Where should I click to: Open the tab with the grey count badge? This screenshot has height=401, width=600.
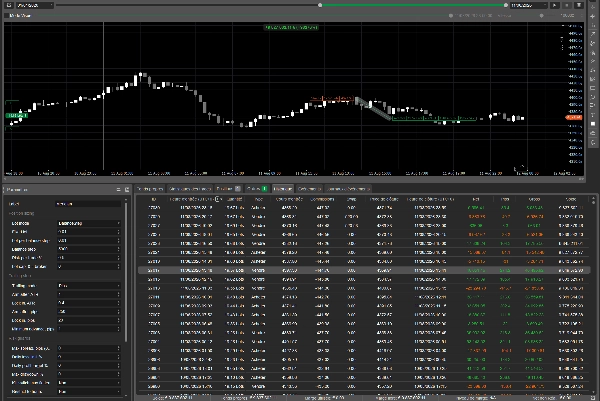click(228, 189)
